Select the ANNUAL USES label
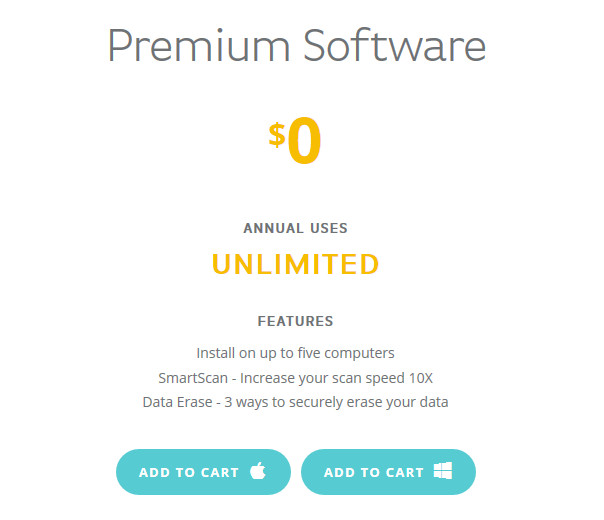Image resolution: width=604 pixels, height=520 pixels. (295, 228)
